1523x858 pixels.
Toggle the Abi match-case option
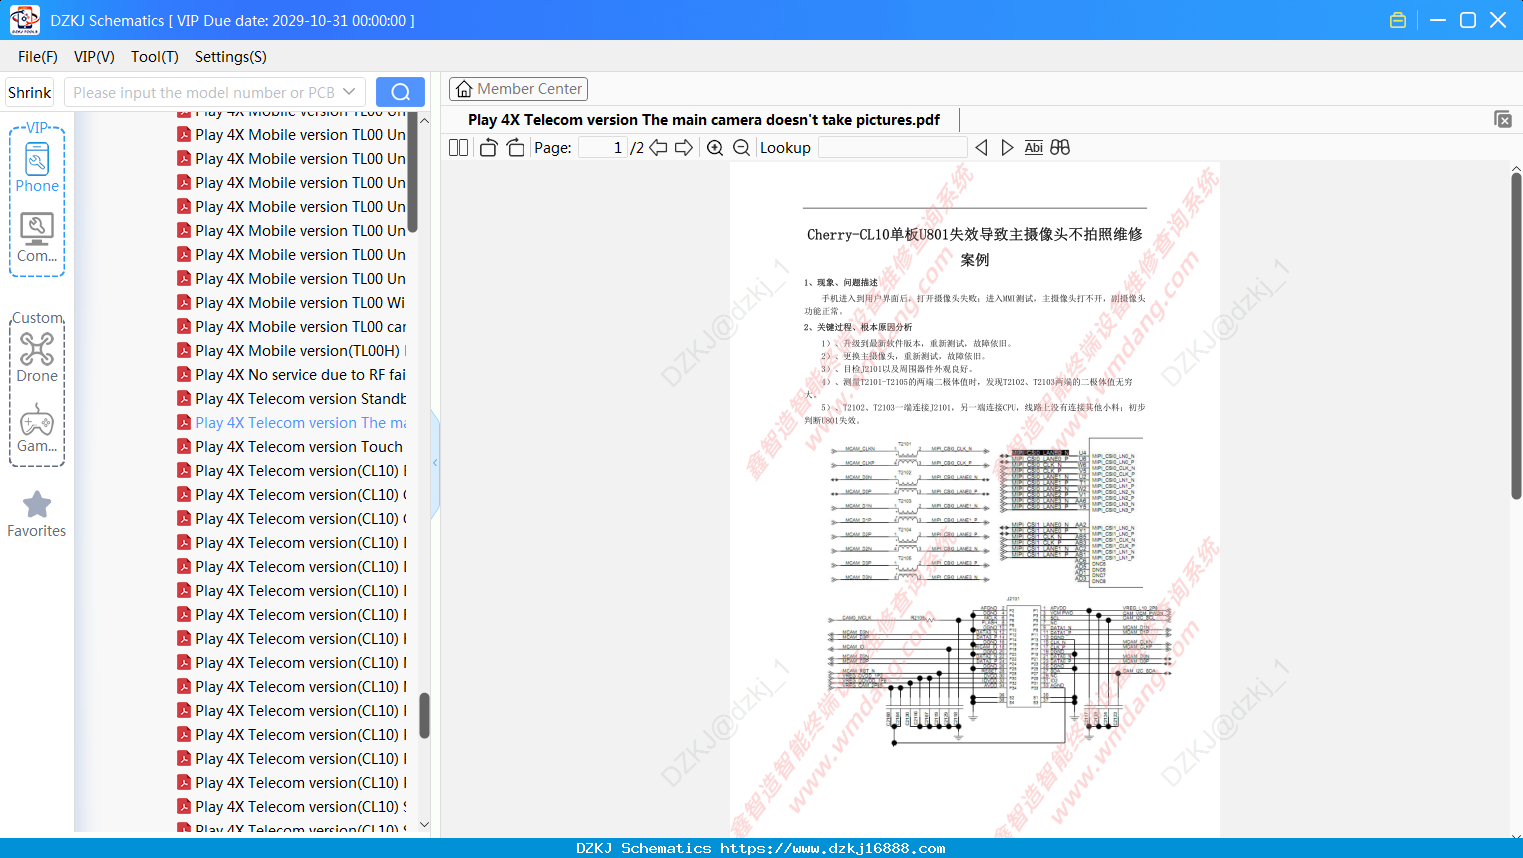pyautogui.click(x=1033, y=148)
